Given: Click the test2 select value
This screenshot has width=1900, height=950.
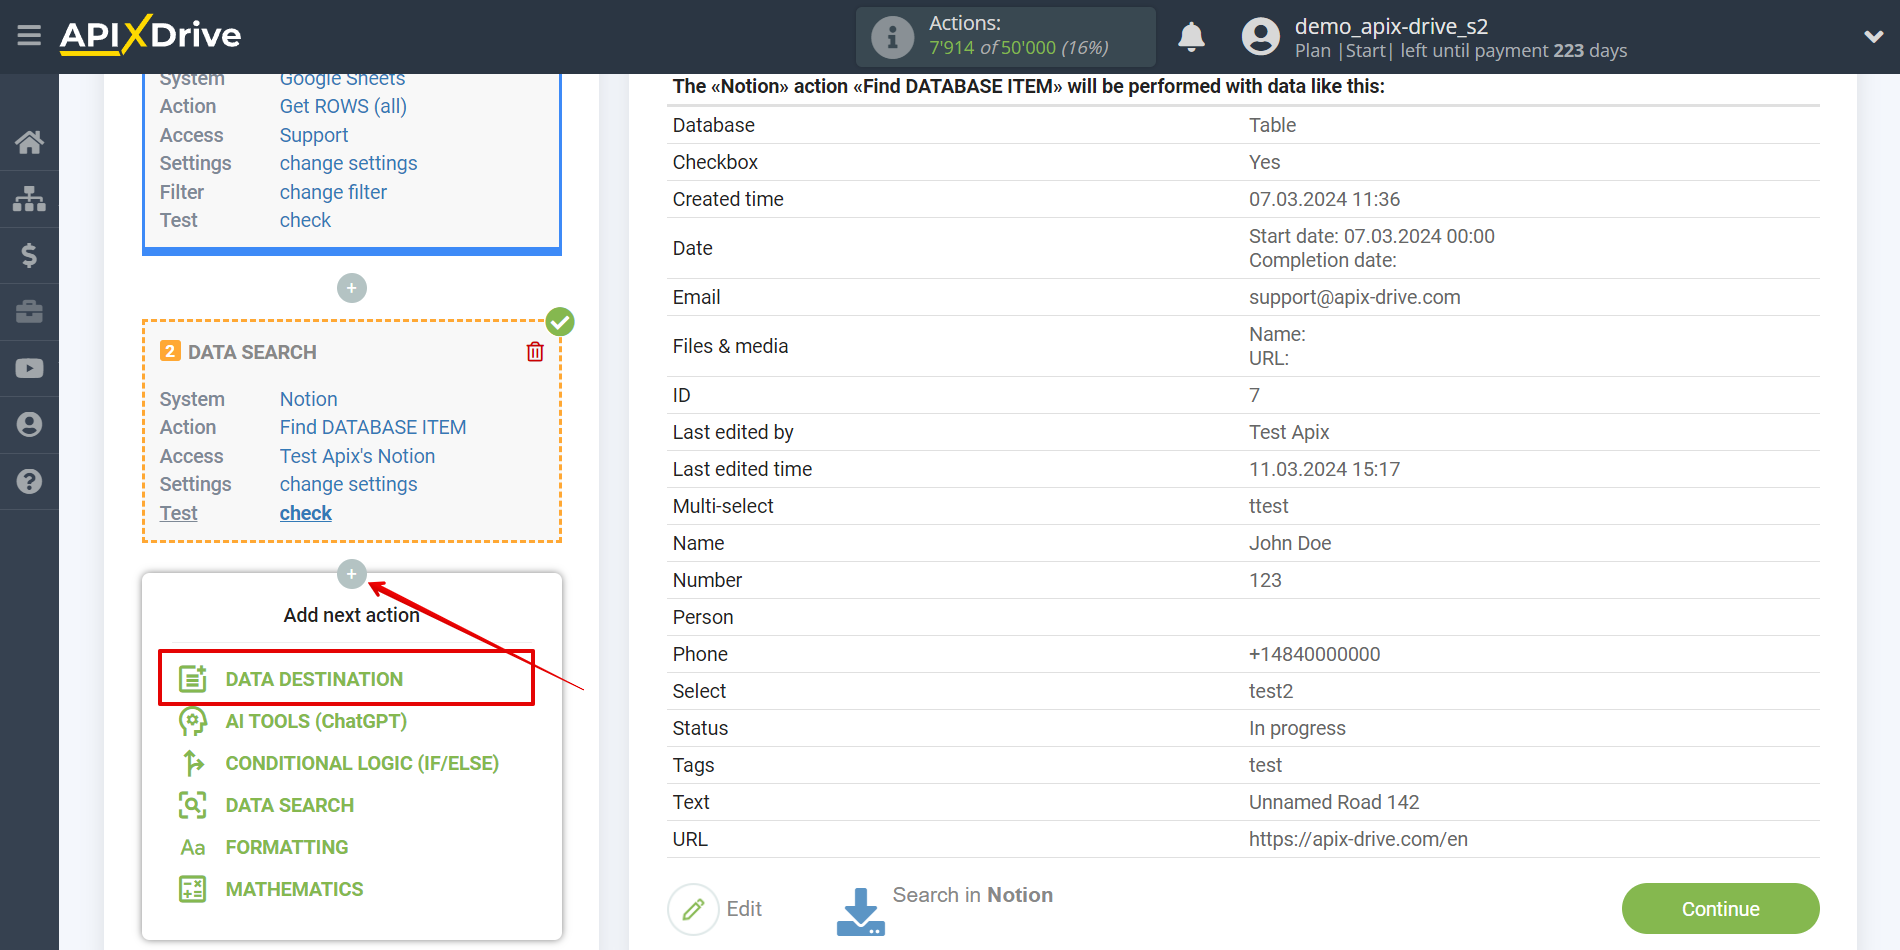Looking at the screenshot, I should pos(1271,691).
